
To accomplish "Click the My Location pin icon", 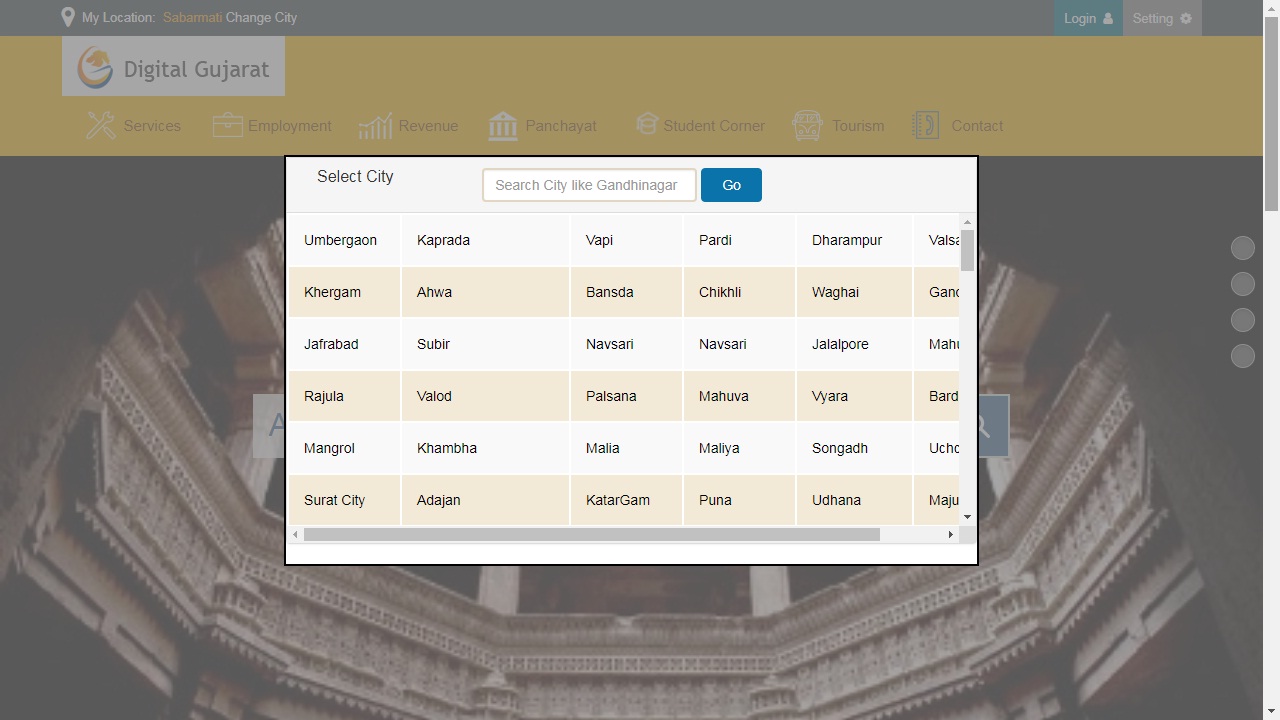I will click(67, 16).
